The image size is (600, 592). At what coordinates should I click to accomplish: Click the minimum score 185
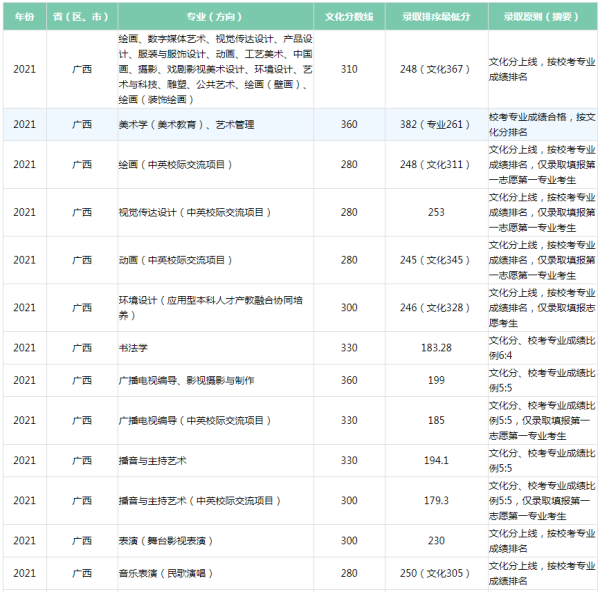click(x=436, y=421)
